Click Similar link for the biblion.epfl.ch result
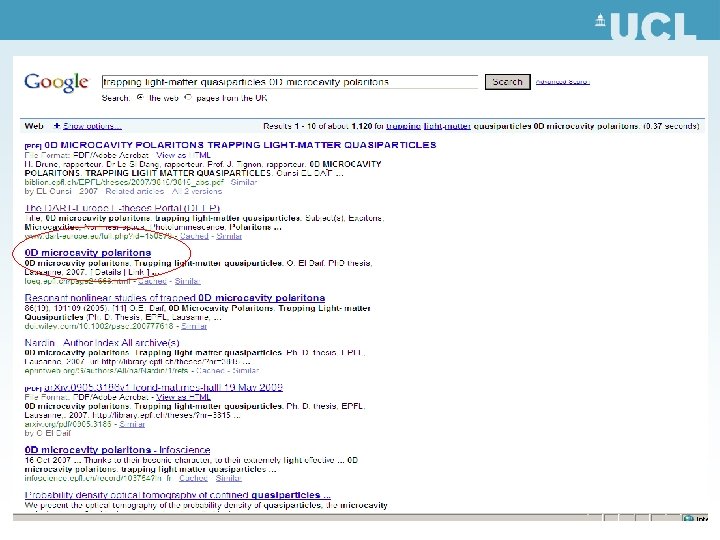The width and height of the screenshot is (720, 540). pyautogui.click(x=243, y=182)
